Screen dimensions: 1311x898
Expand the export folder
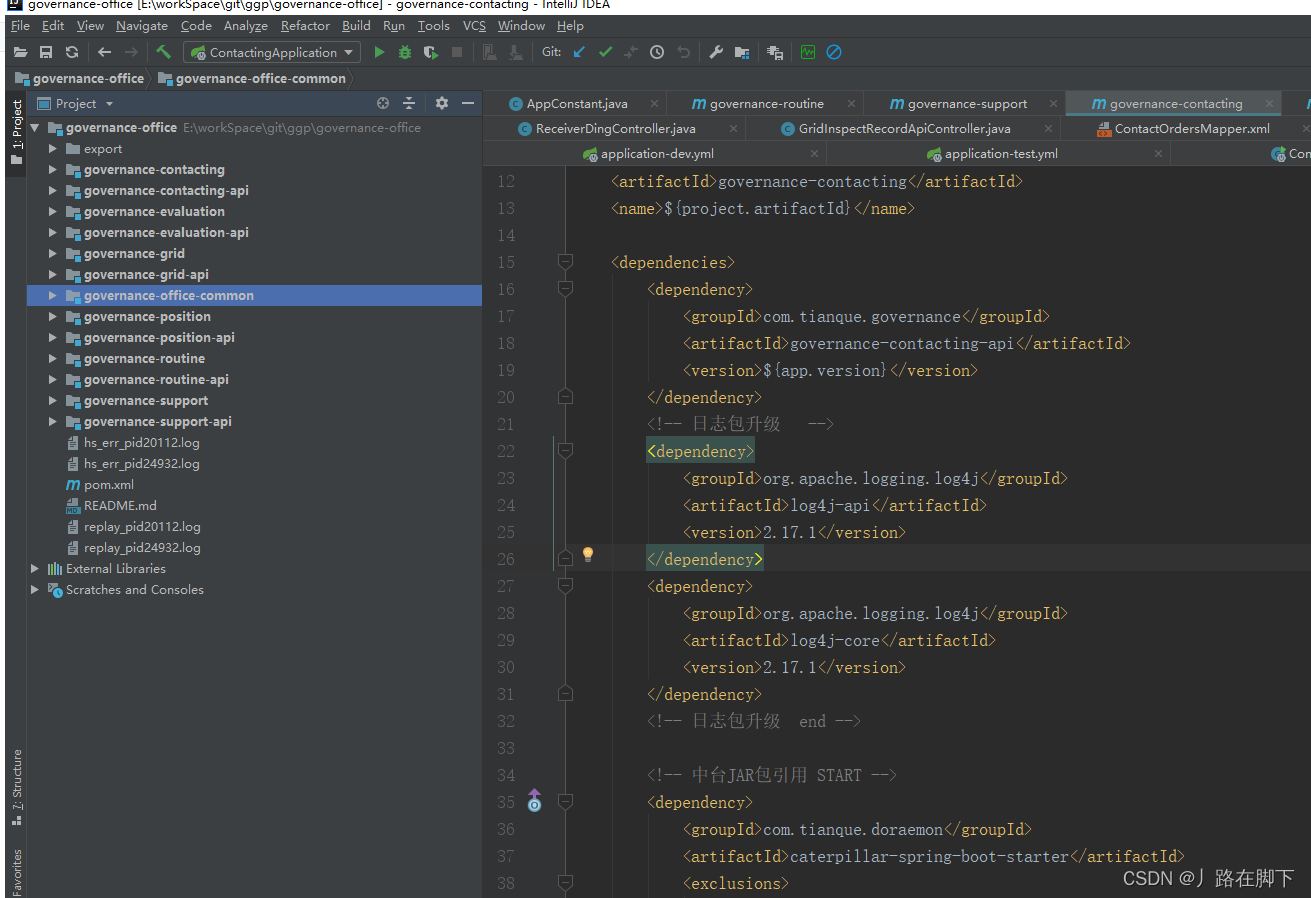(53, 149)
